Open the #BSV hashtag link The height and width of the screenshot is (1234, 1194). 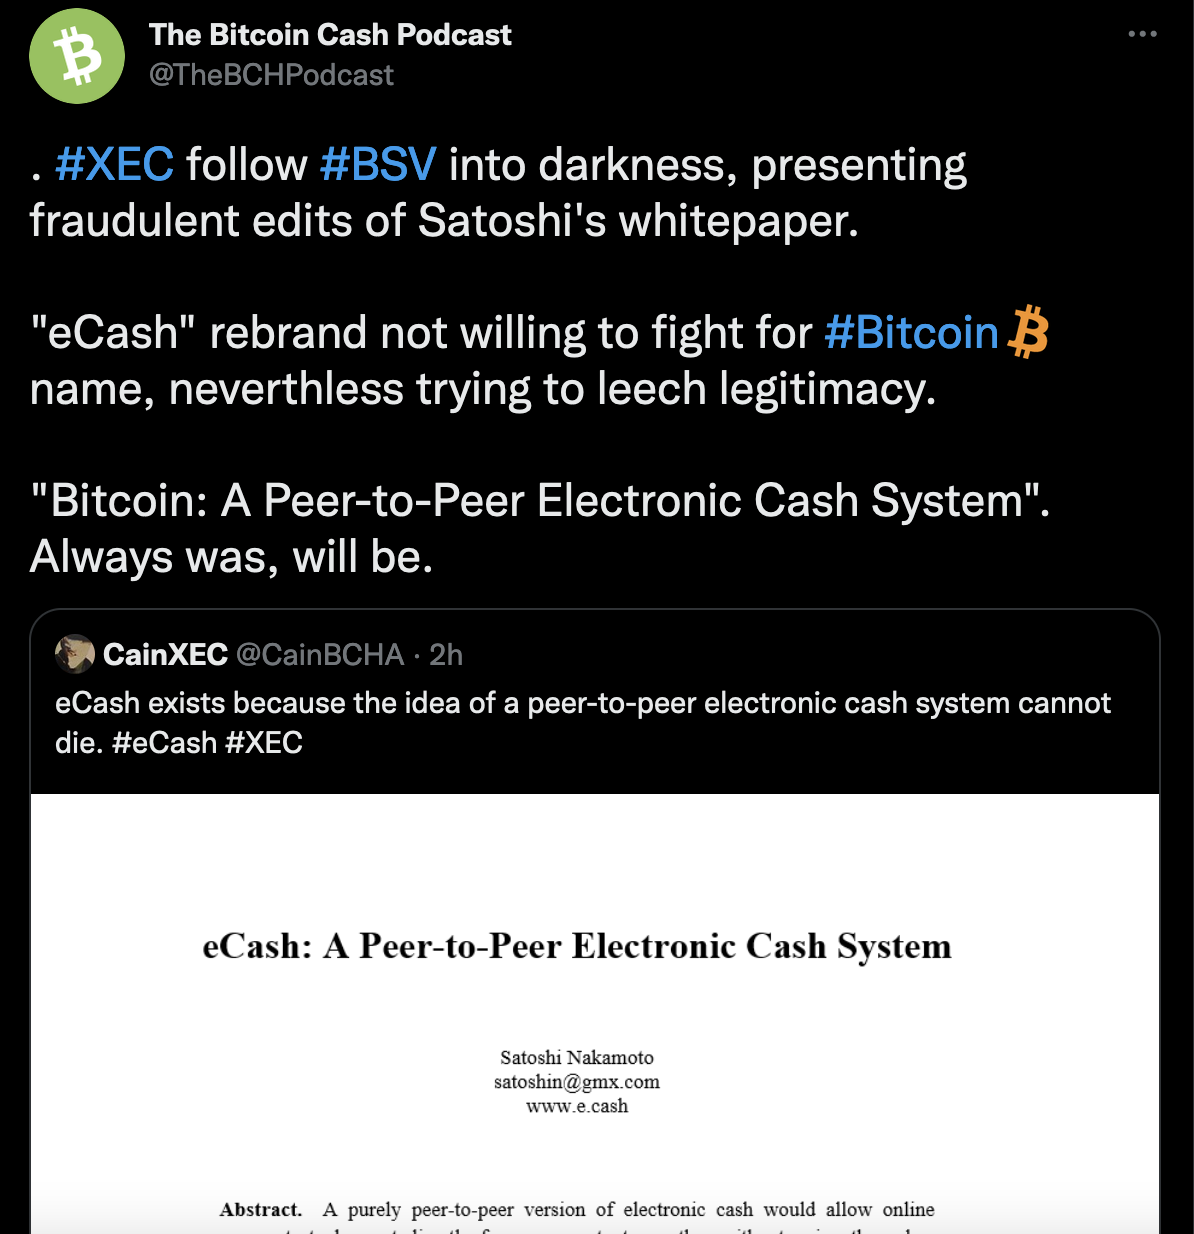(x=378, y=165)
